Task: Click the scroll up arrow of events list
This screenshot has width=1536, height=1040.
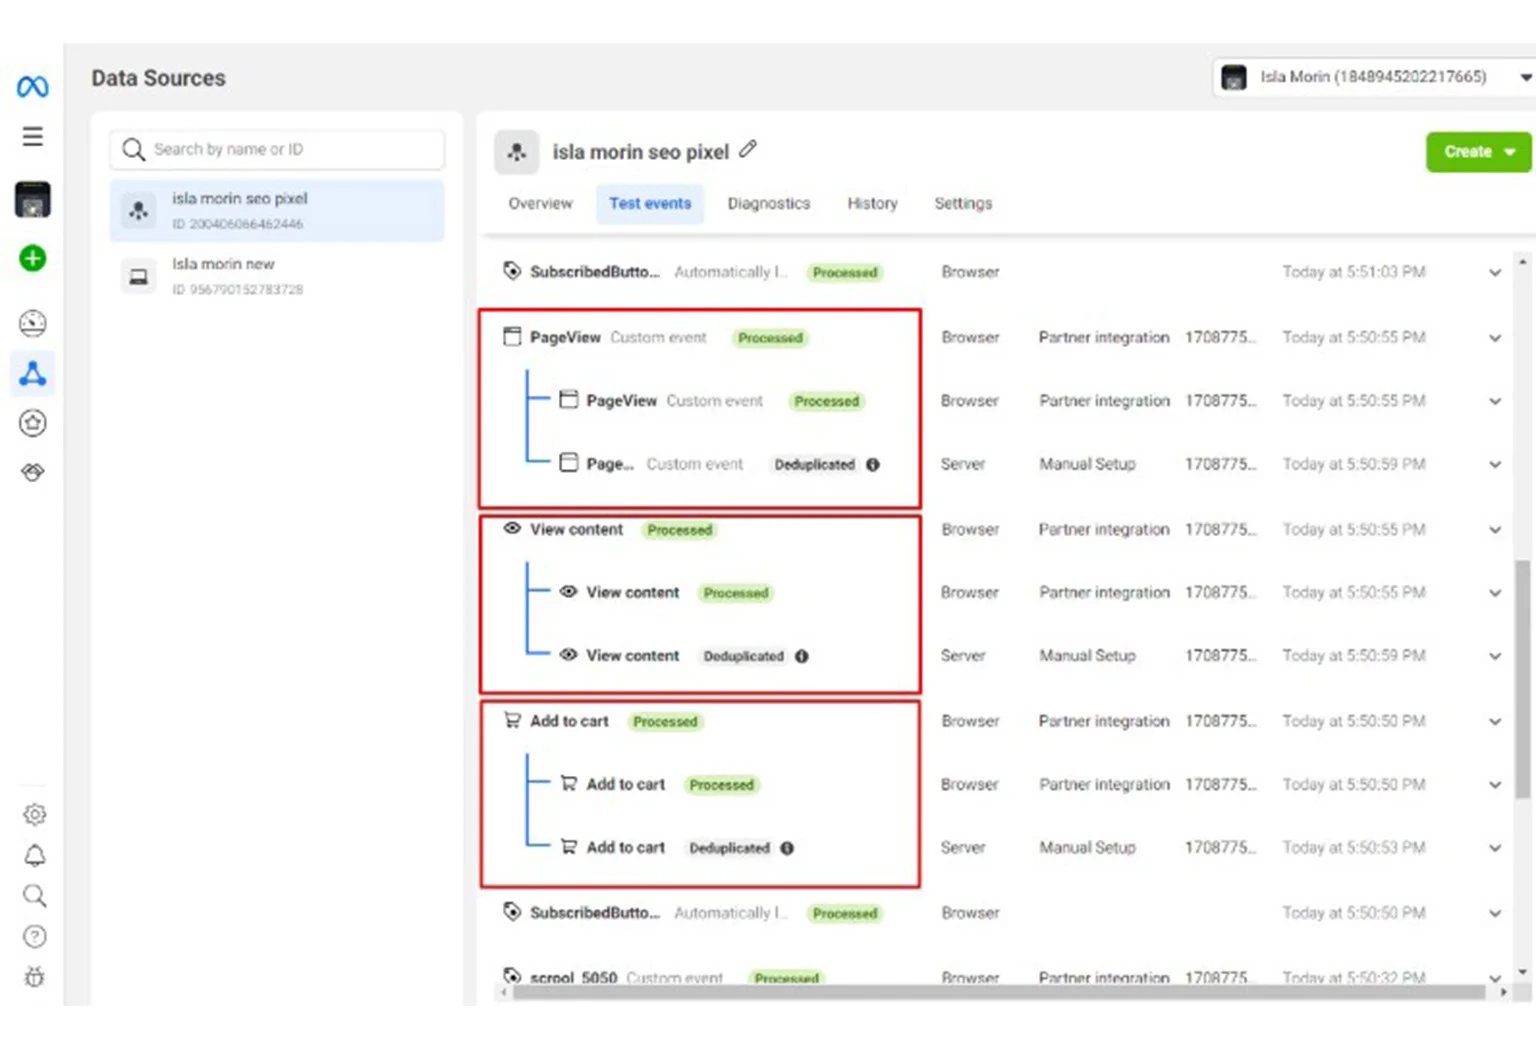Action: (1523, 262)
